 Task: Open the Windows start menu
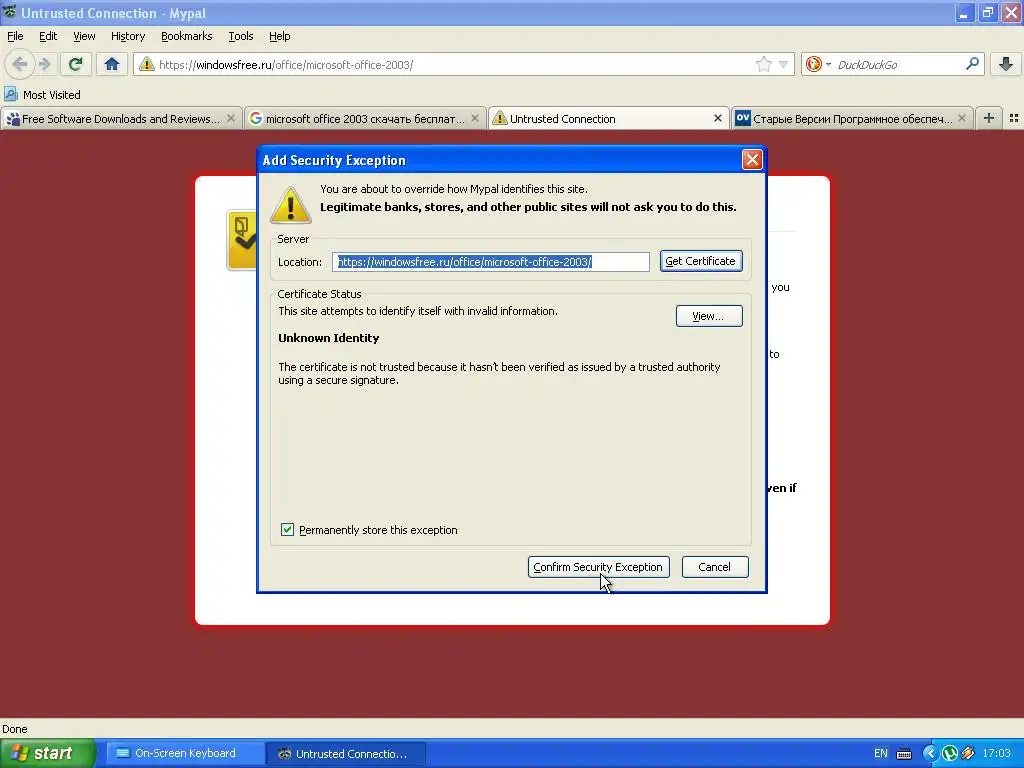[47, 753]
